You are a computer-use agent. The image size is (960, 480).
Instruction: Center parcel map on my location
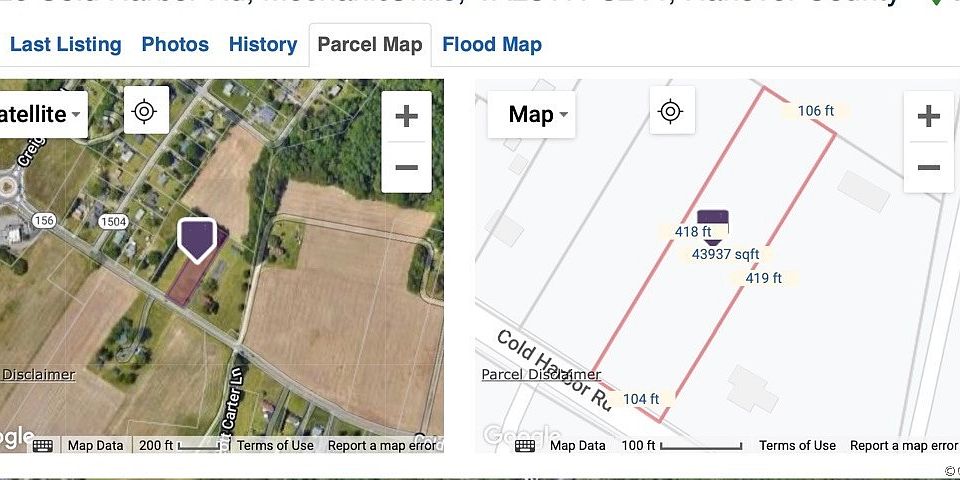pyautogui.click(x=671, y=111)
